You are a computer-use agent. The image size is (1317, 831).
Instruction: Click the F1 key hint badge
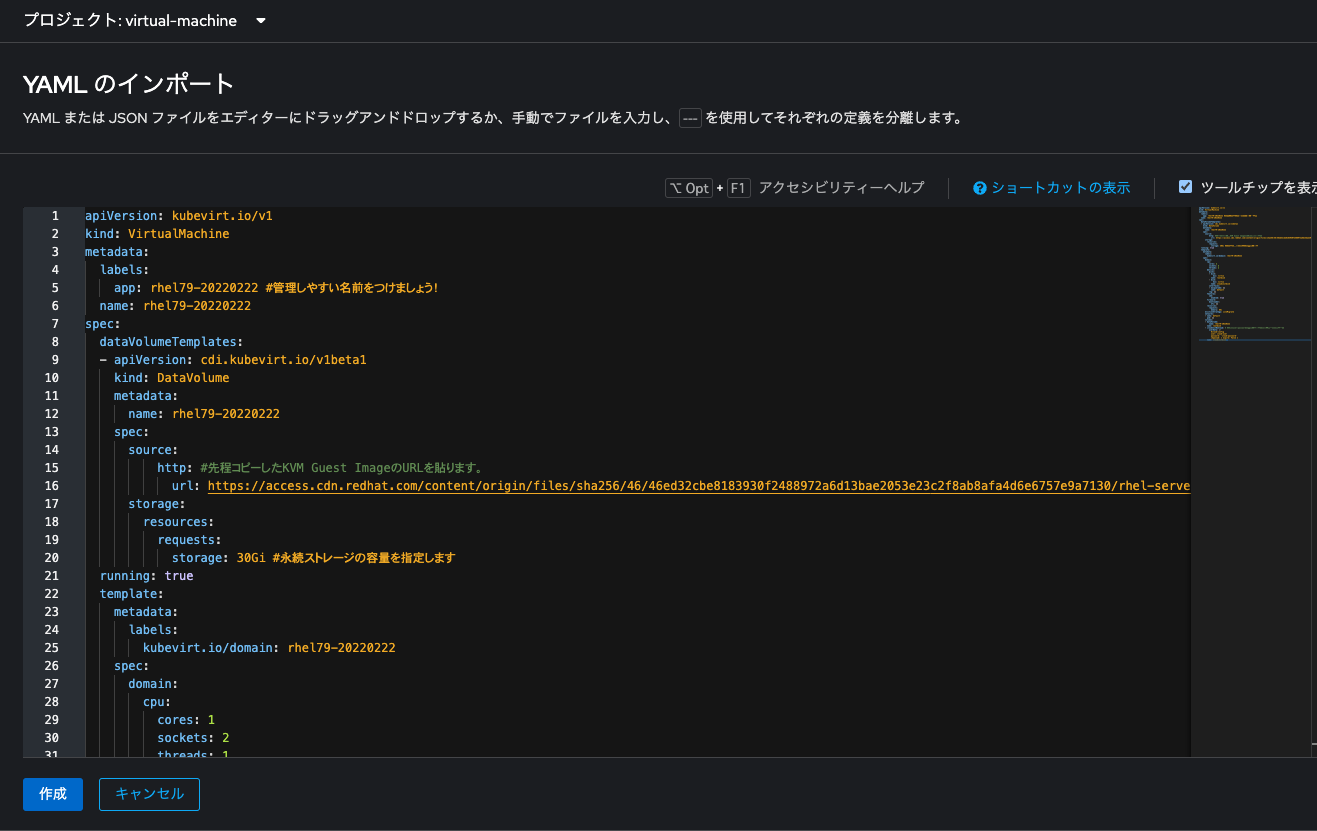point(738,188)
